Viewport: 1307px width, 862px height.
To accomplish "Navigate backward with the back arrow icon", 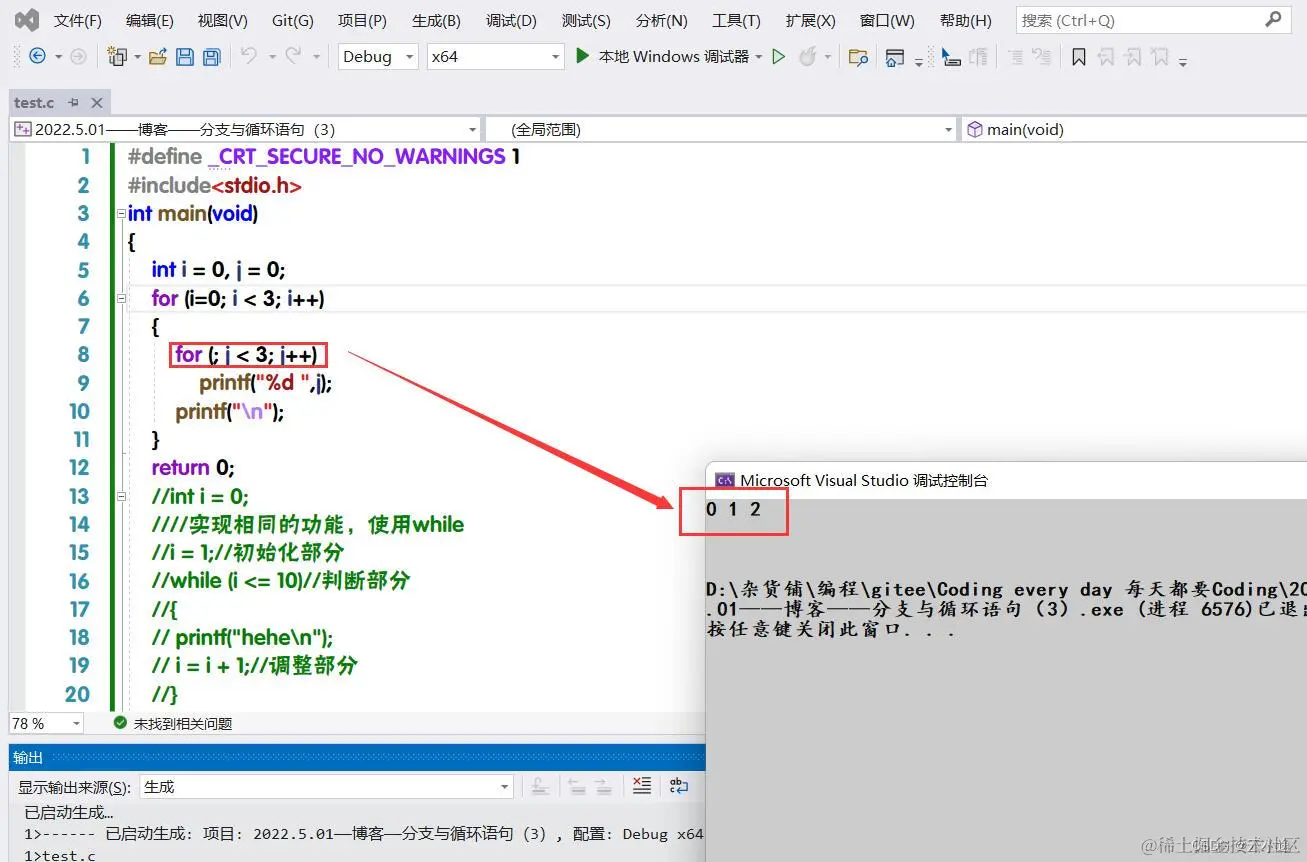I will (x=37, y=57).
